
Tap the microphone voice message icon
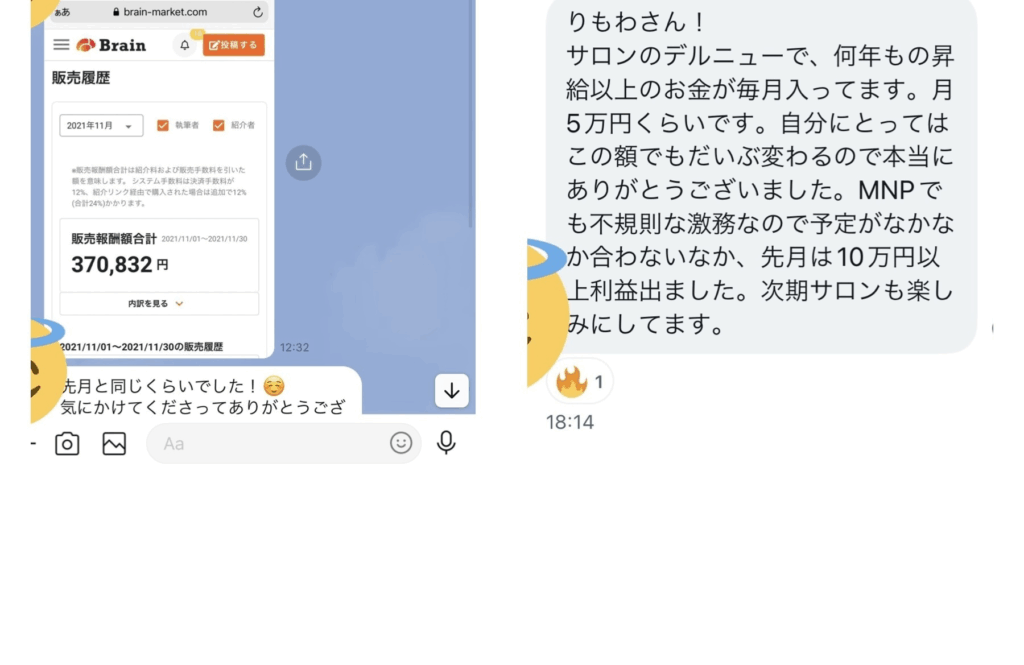(x=446, y=443)
